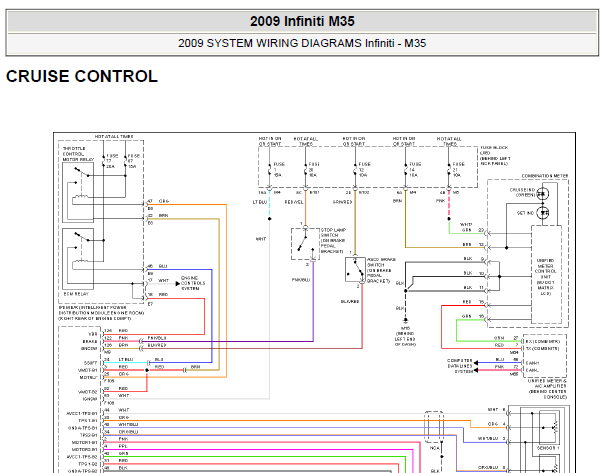Image resolution: width=603 pixels, height=473 pixels.
Task: Click the MOTRLY pin label
Action: pos(88,378)
